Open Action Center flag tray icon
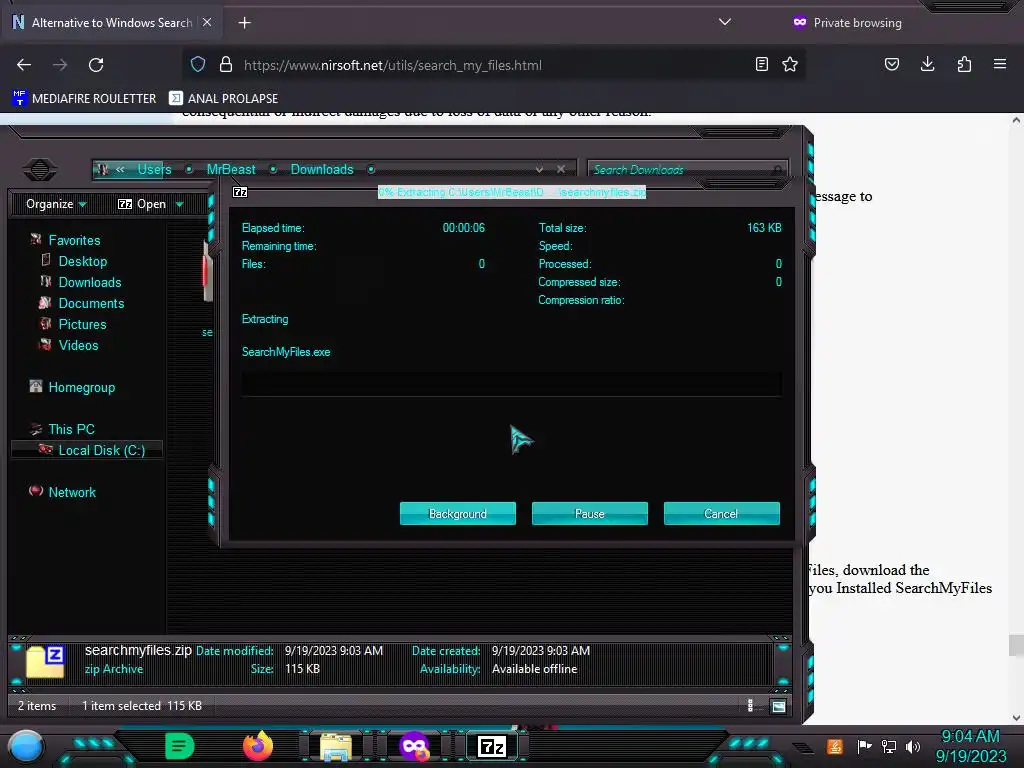The width and height of the screenshot is (1024, 768). [x=864, y=746]
